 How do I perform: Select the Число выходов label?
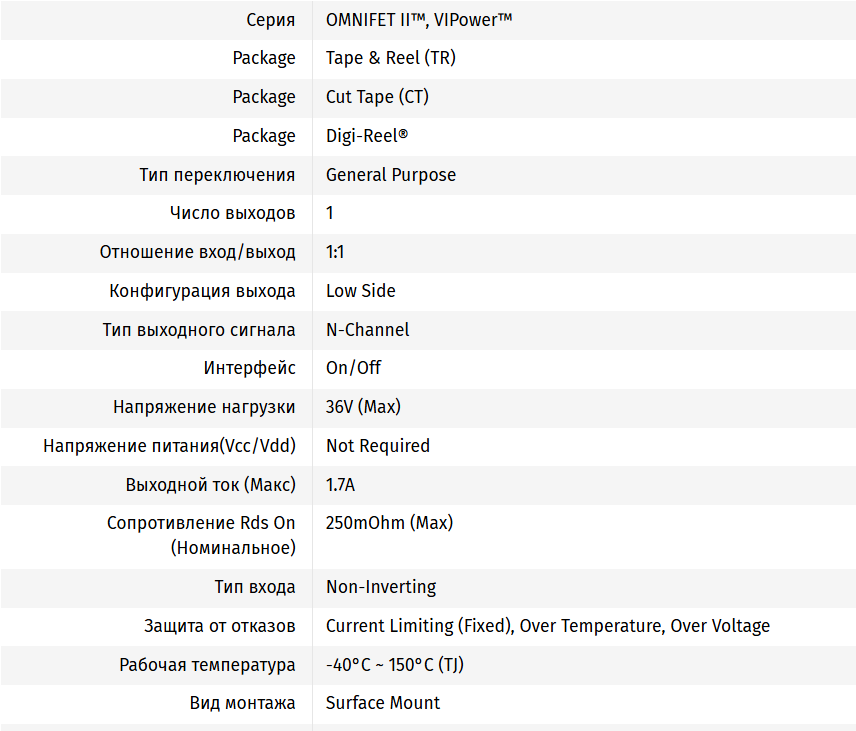232,213
